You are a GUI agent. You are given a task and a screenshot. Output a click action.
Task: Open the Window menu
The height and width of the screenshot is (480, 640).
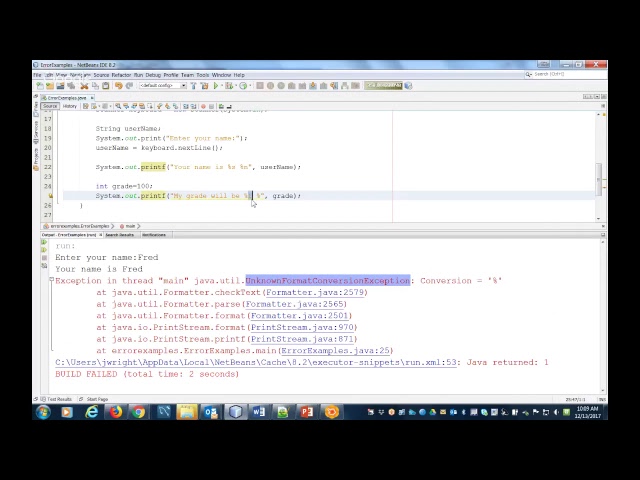click(x=222, y=75)
